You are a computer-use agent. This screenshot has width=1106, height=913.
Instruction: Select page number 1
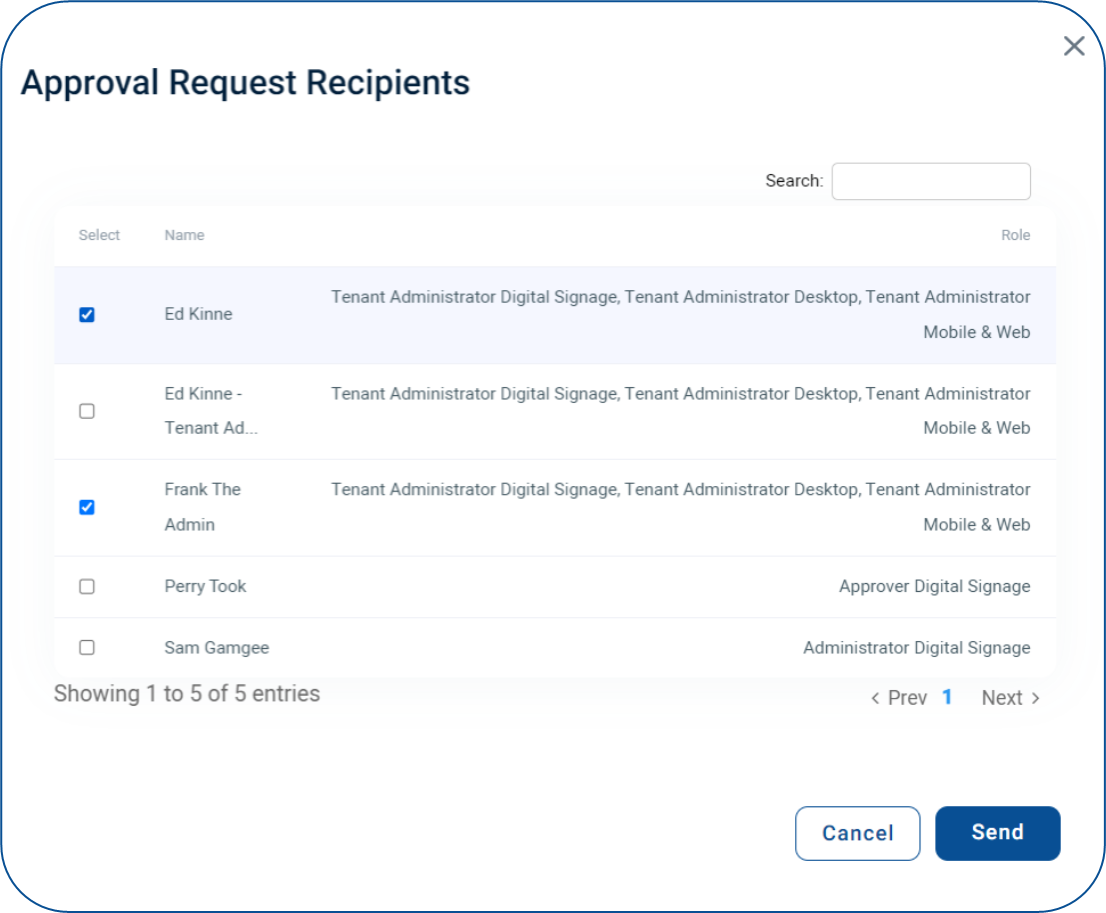[947, 697]
